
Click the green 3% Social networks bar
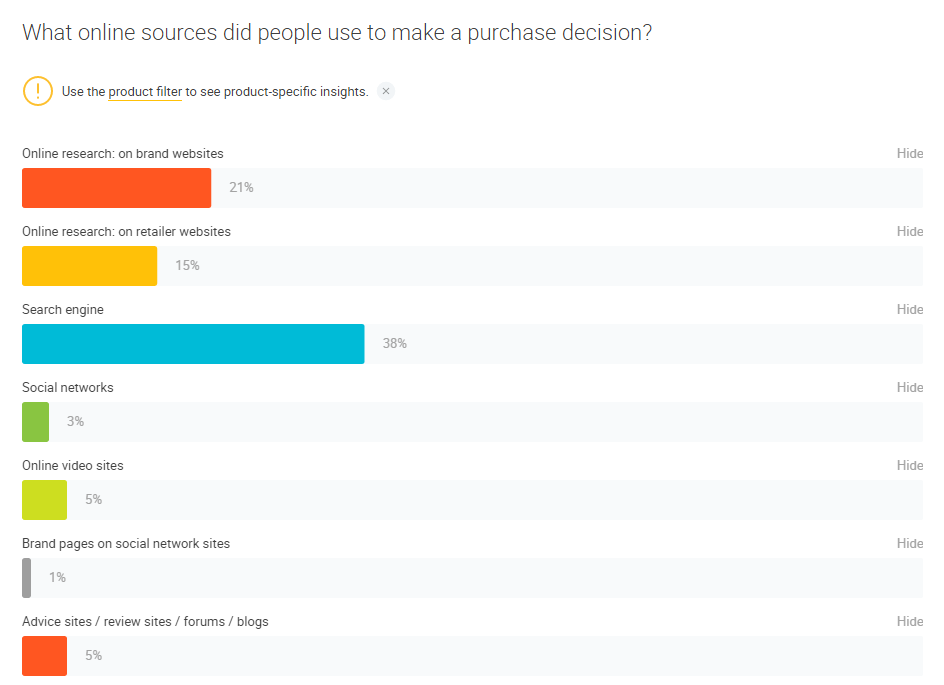(35, 422)
